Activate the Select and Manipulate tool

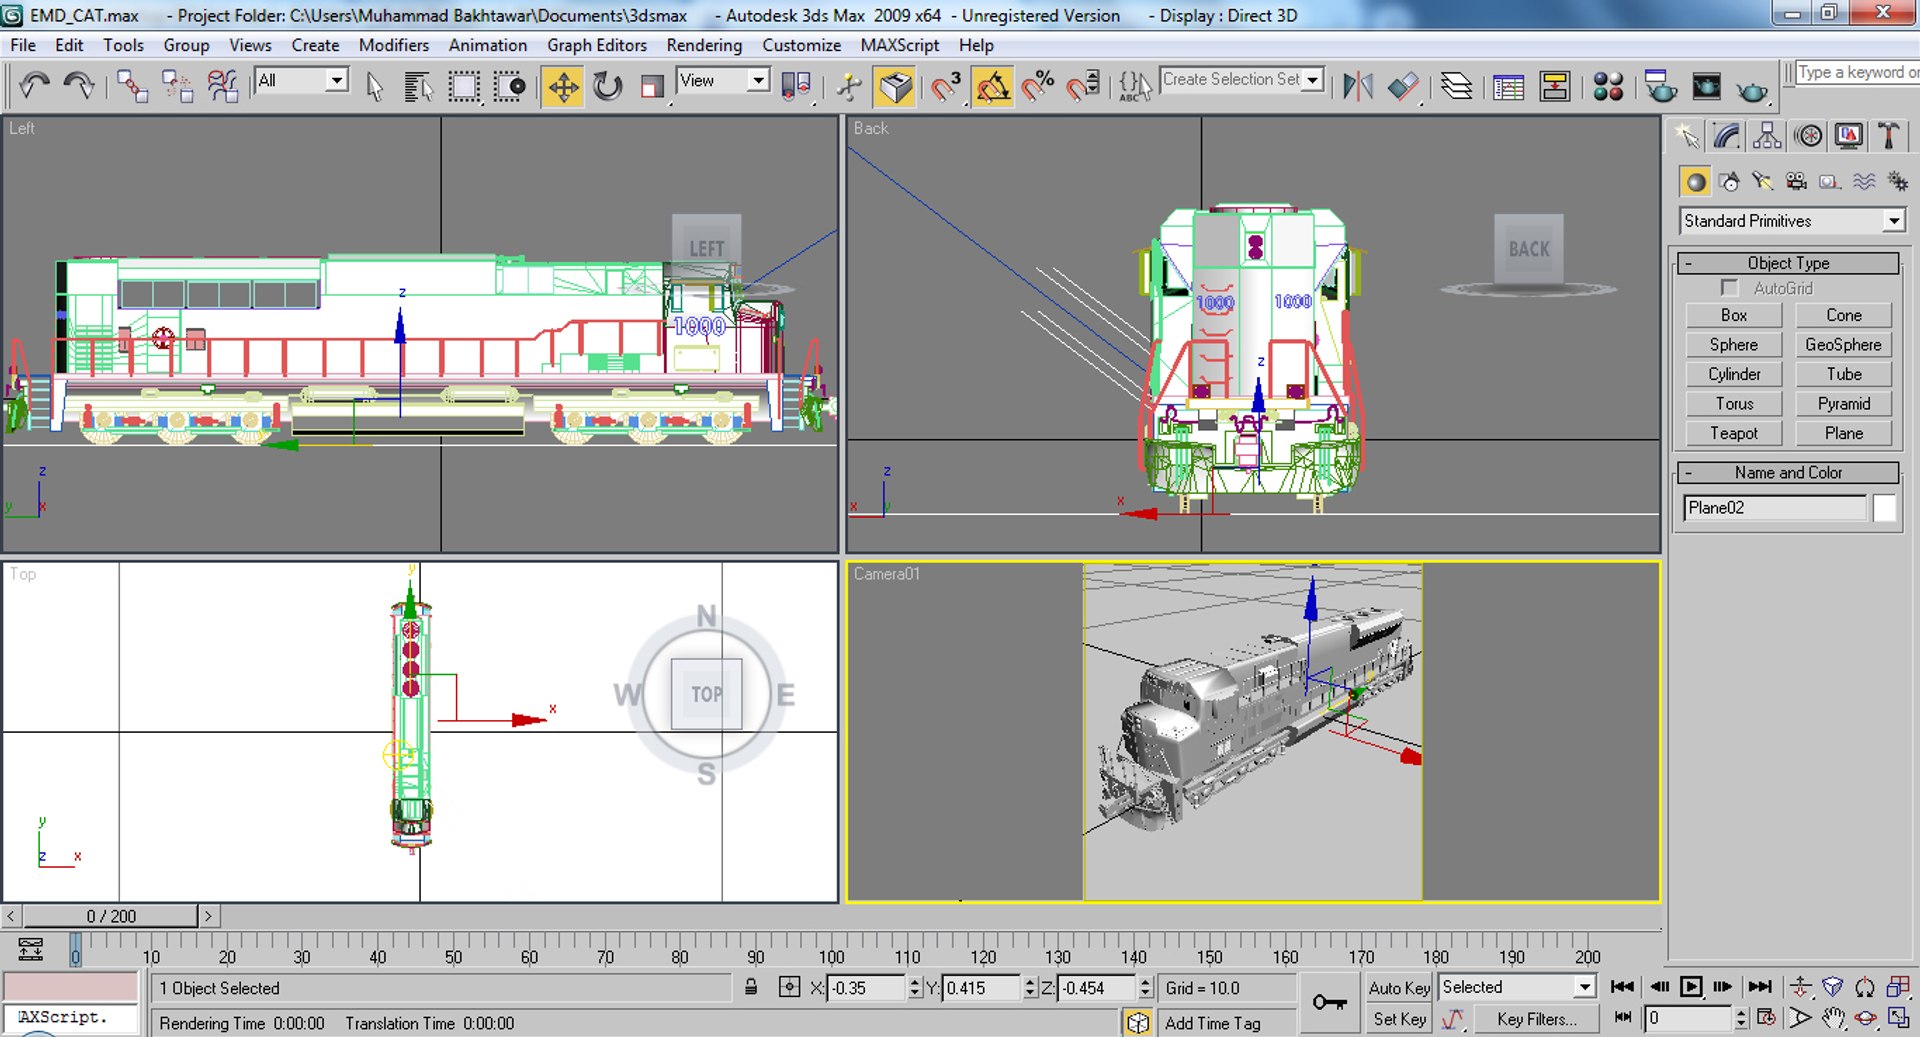coord(849,86)
